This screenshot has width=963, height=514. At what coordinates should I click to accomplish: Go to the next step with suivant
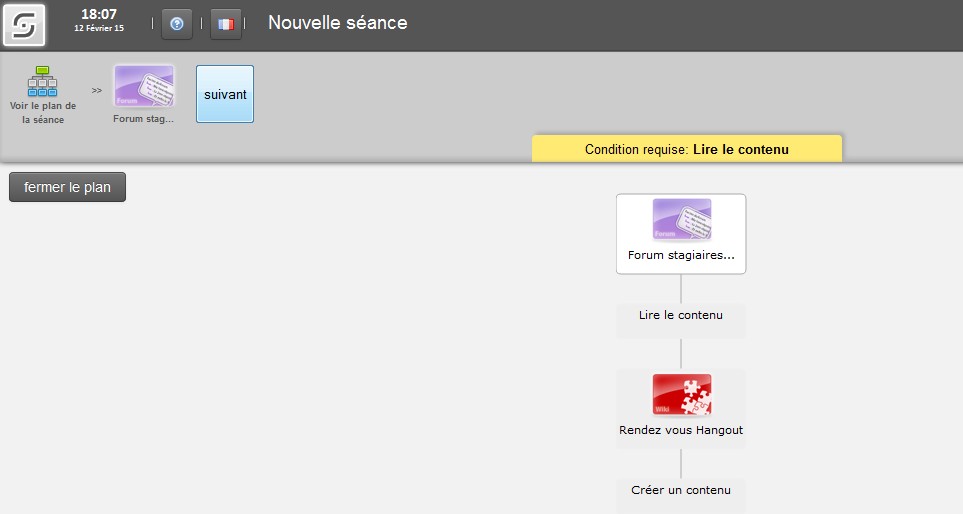point(225,94)
